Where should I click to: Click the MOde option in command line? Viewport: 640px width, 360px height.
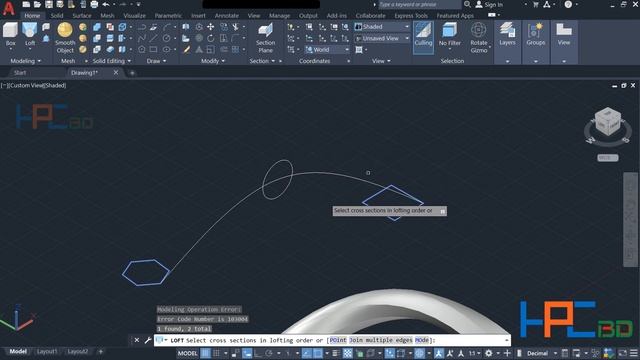coord(422,340)
